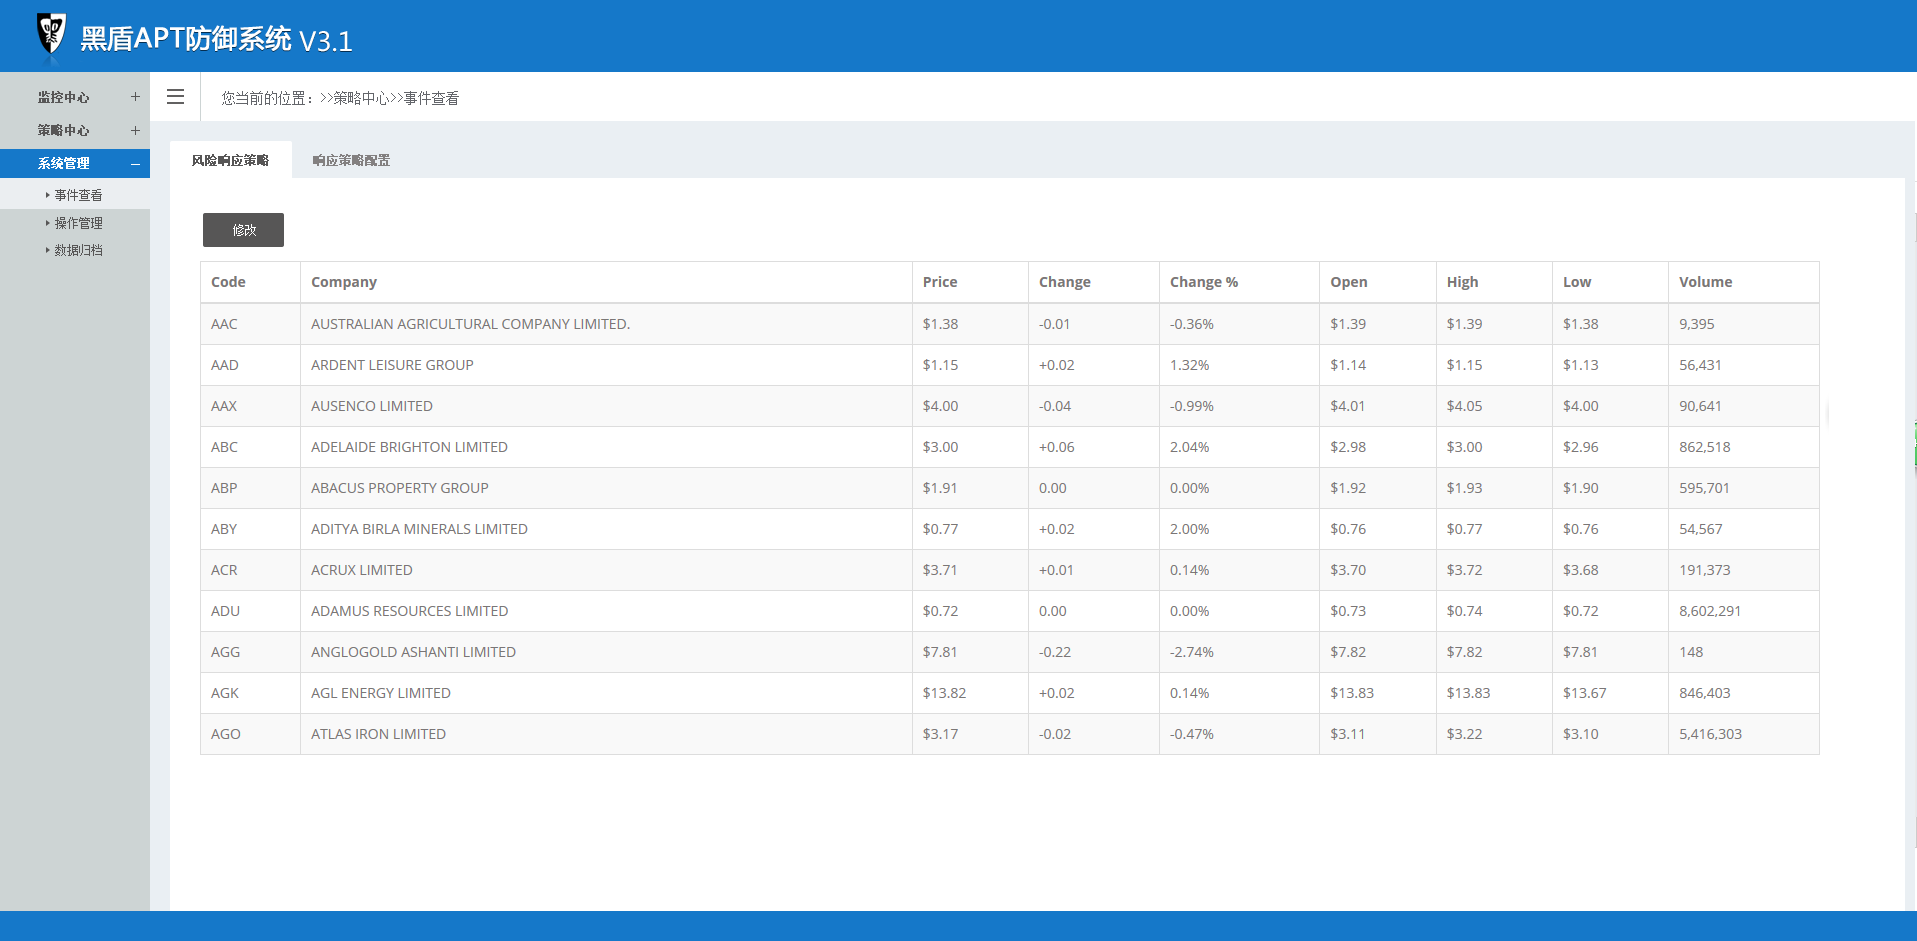Switch to the 响应策略配置 tab
This screenshot has height=941, width=1917.
(x=351, y=160)
